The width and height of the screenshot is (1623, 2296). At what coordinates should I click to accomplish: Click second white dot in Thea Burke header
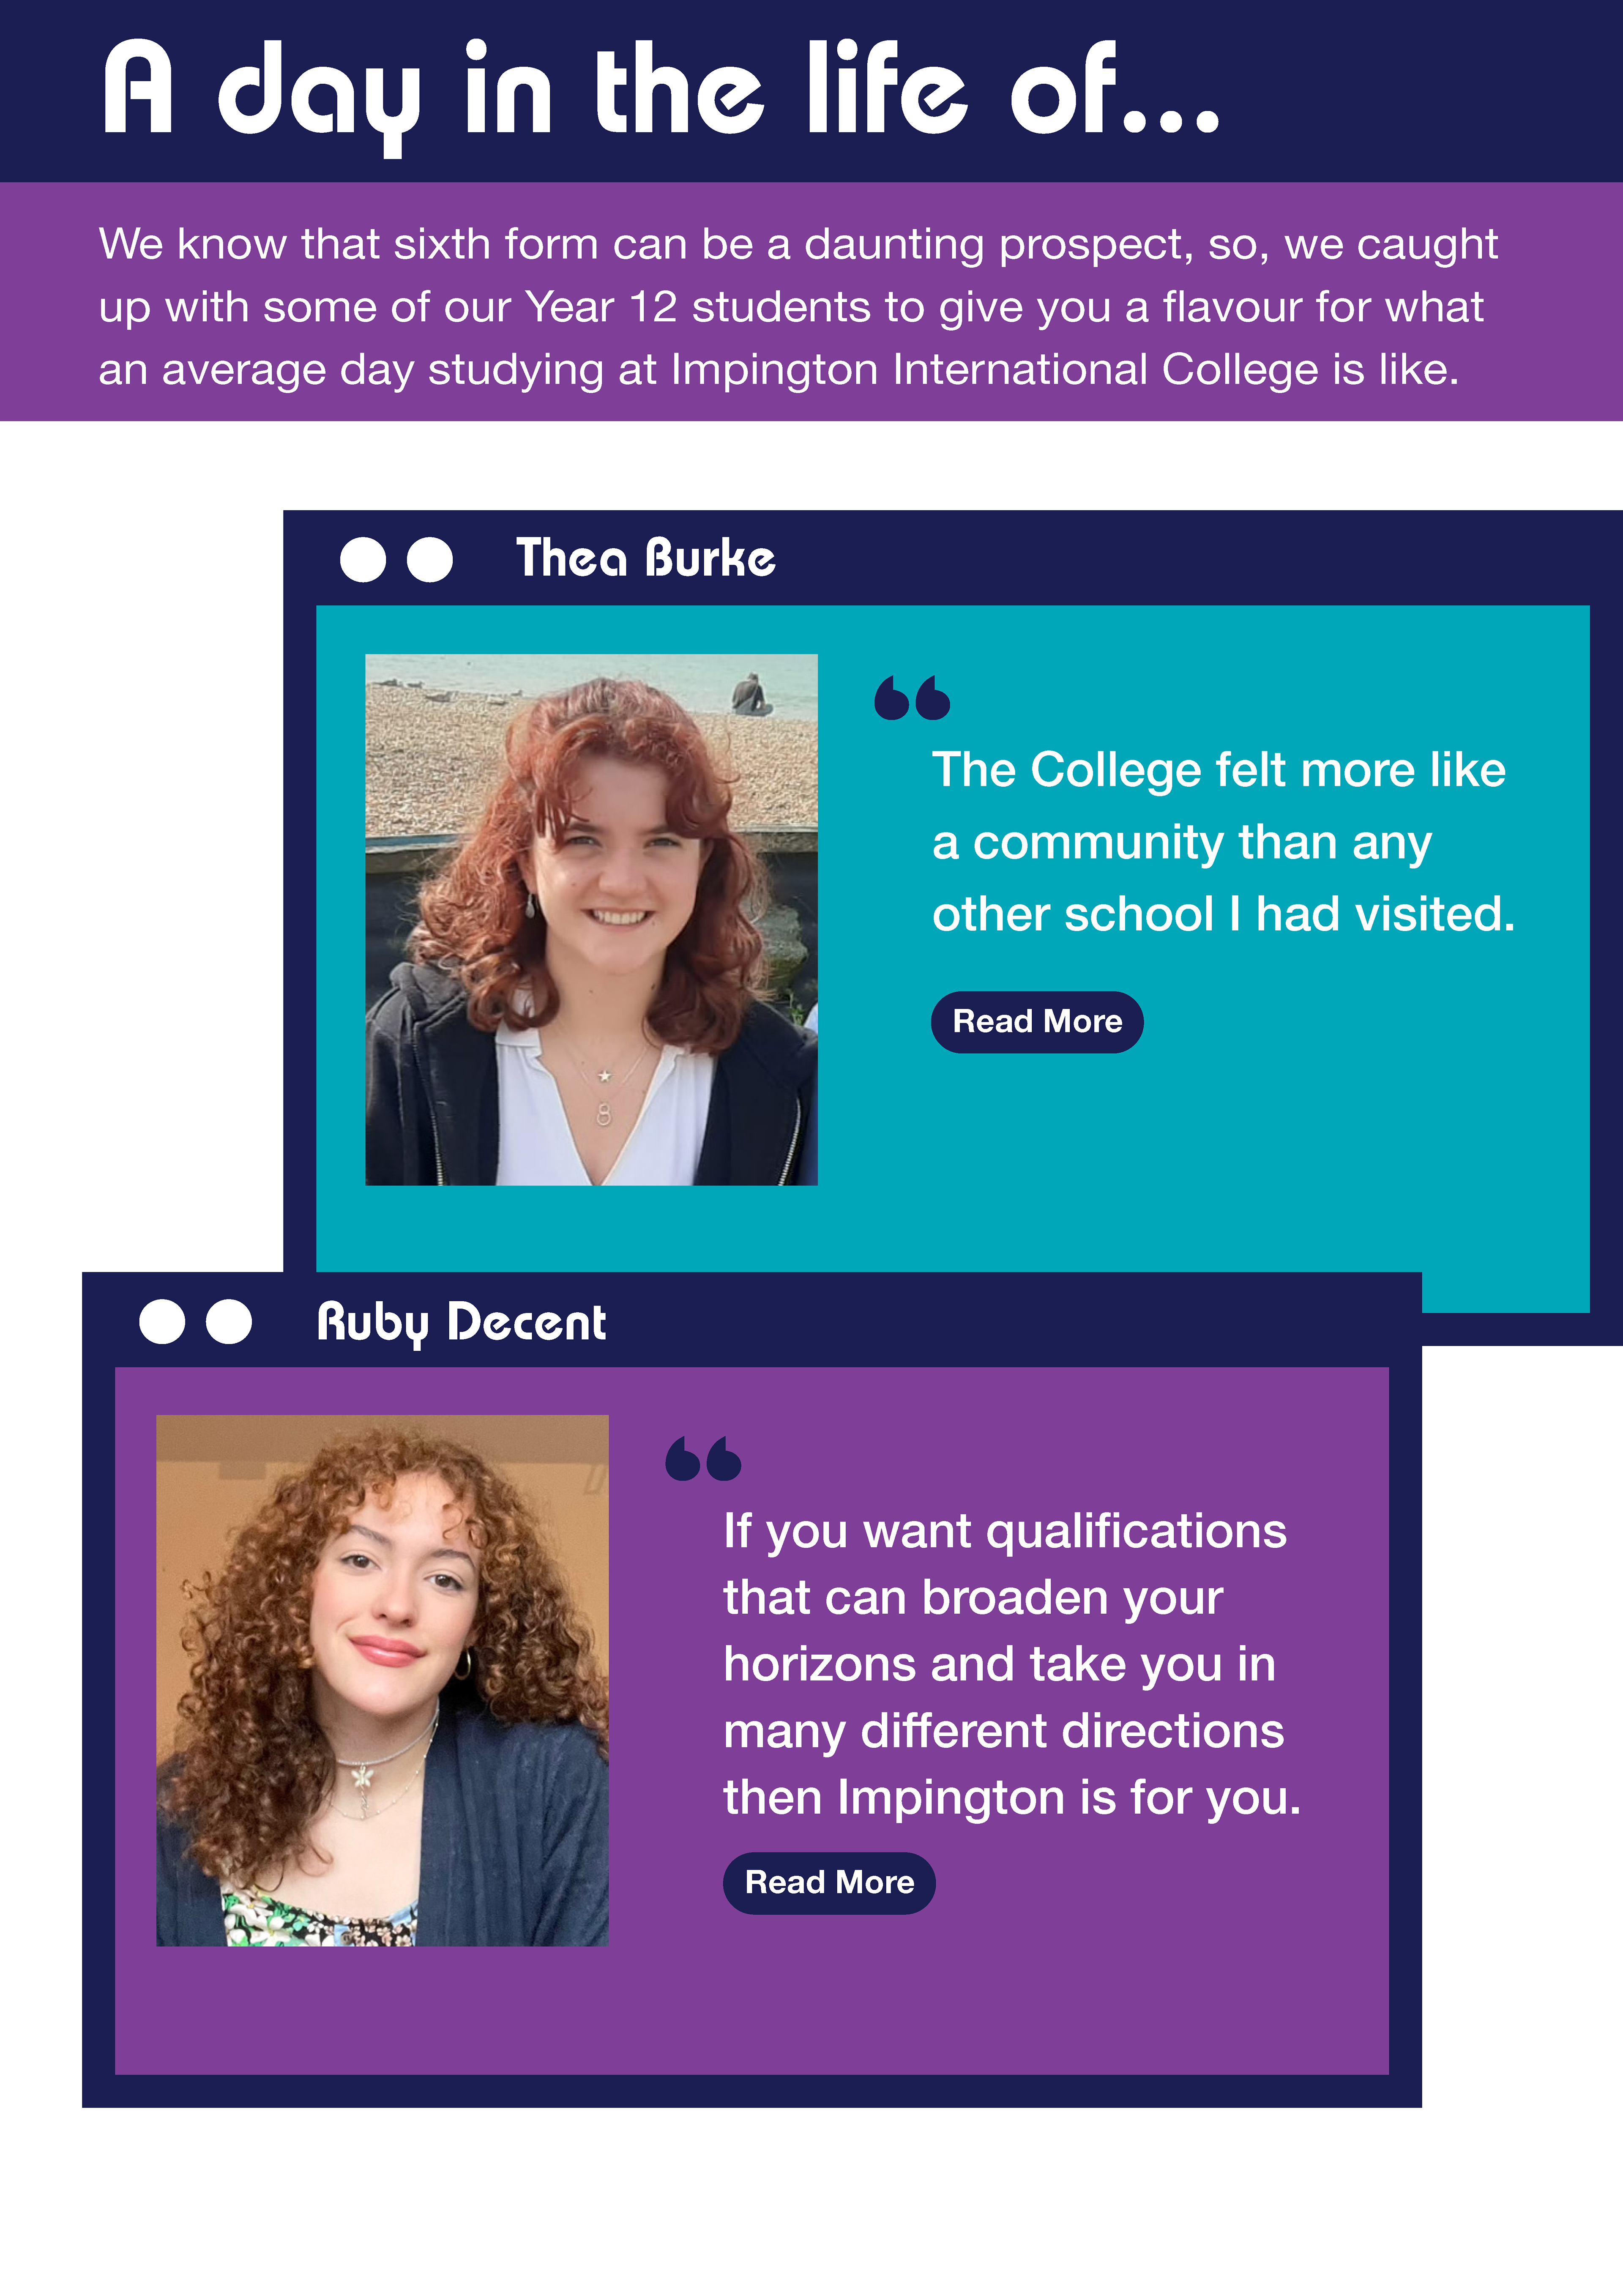pos(430,559)
